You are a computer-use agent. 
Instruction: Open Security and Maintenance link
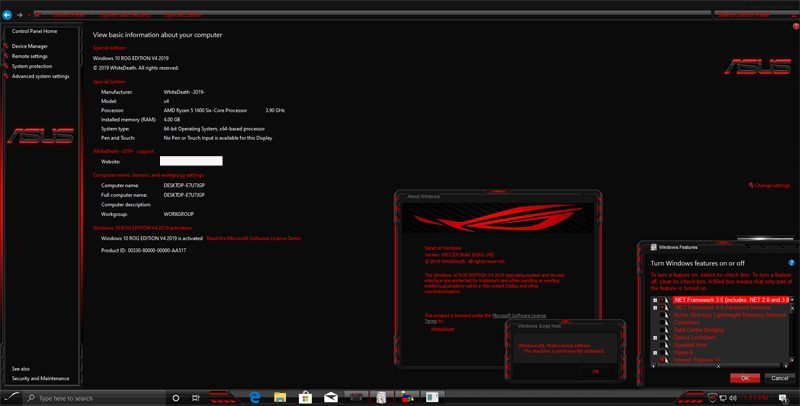click(41, 378)
